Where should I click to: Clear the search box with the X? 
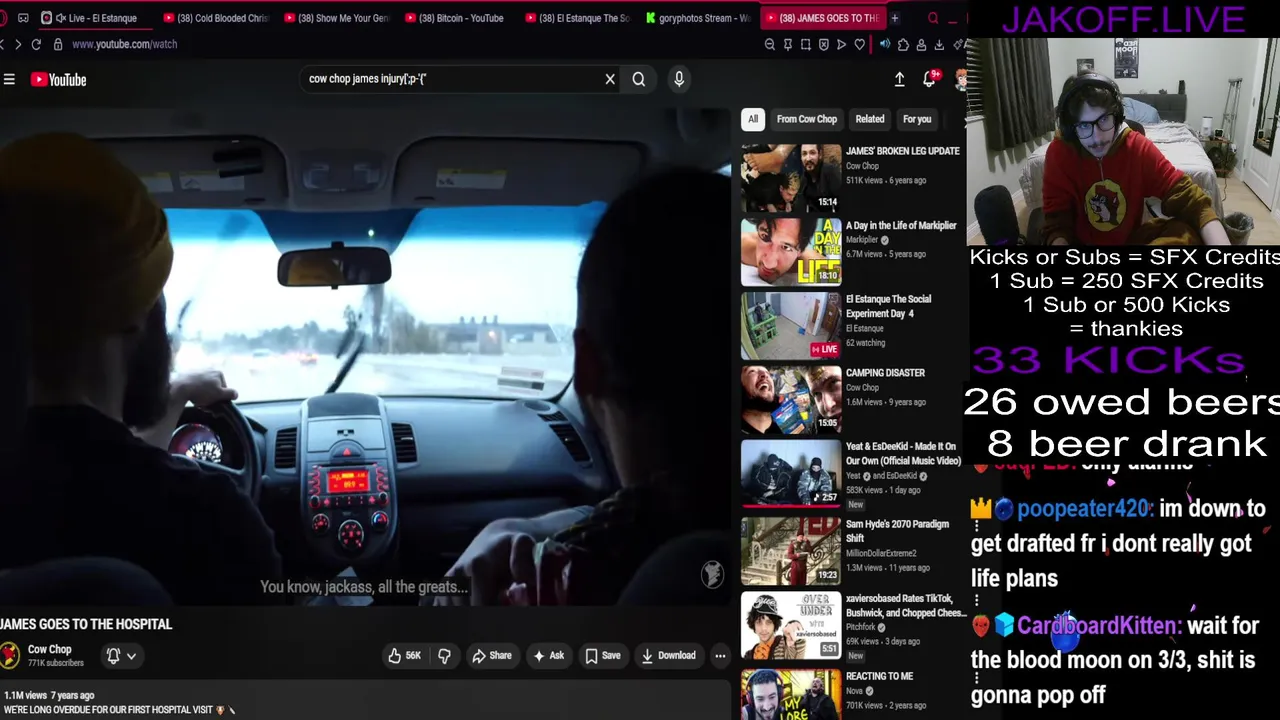pos(610,79)
